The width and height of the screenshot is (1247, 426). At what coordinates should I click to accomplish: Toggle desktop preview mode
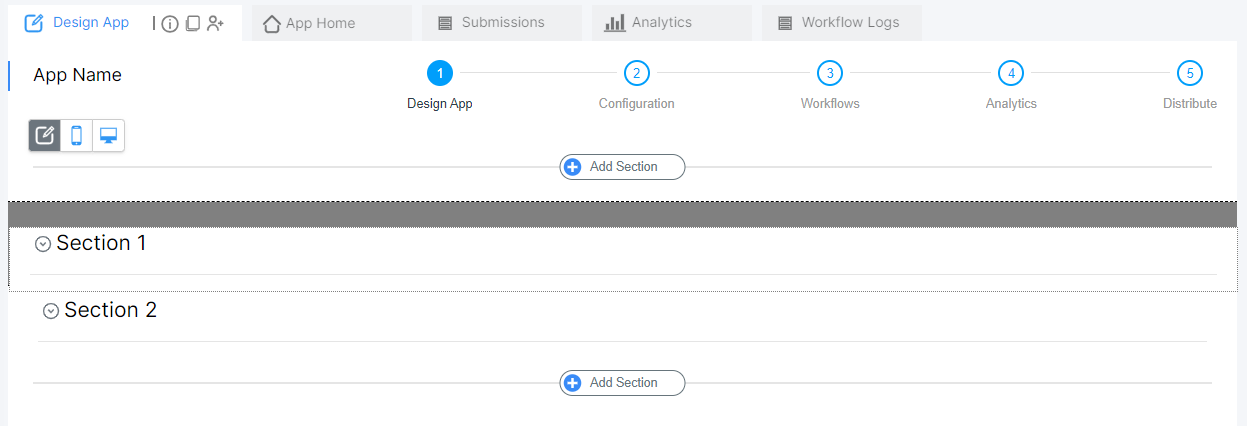tap(108, 136)
